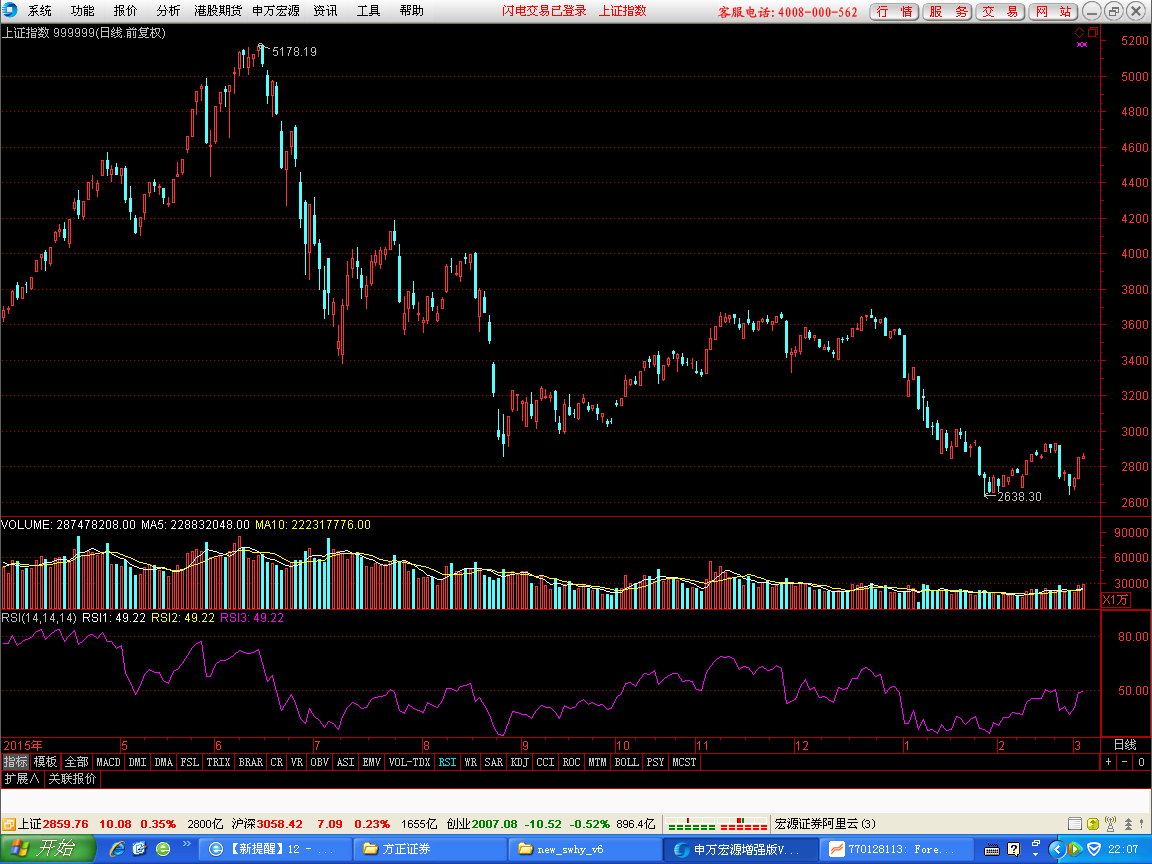The height and width of the screenshot is (864, 1152).
Task: Select the MCST indicator tab
Action: click(x=684, y=763)
